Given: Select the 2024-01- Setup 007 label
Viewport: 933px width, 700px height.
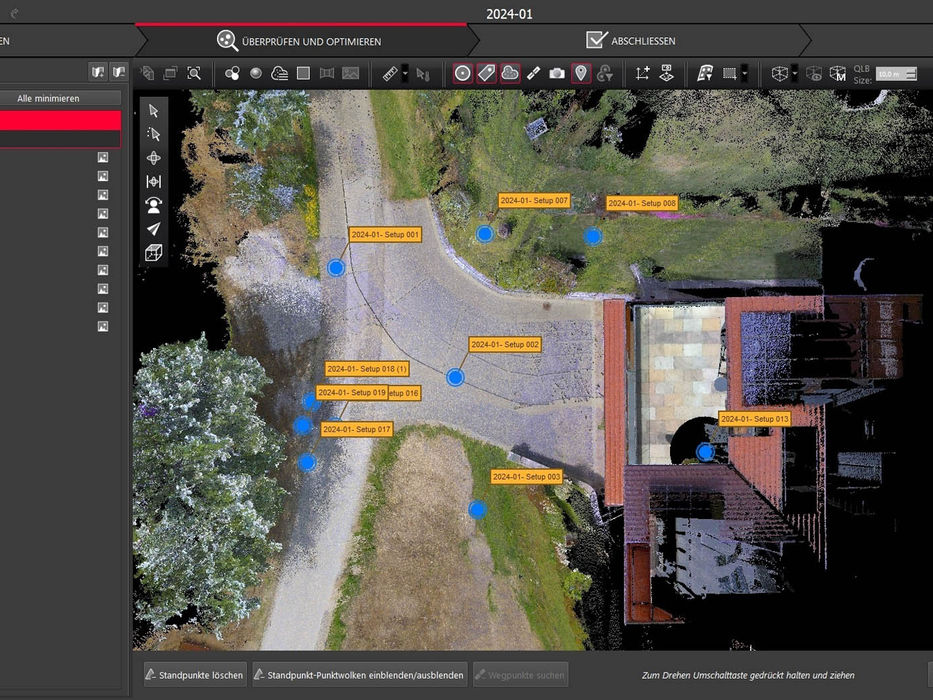Looking at the screenshot, I should 534,201.
